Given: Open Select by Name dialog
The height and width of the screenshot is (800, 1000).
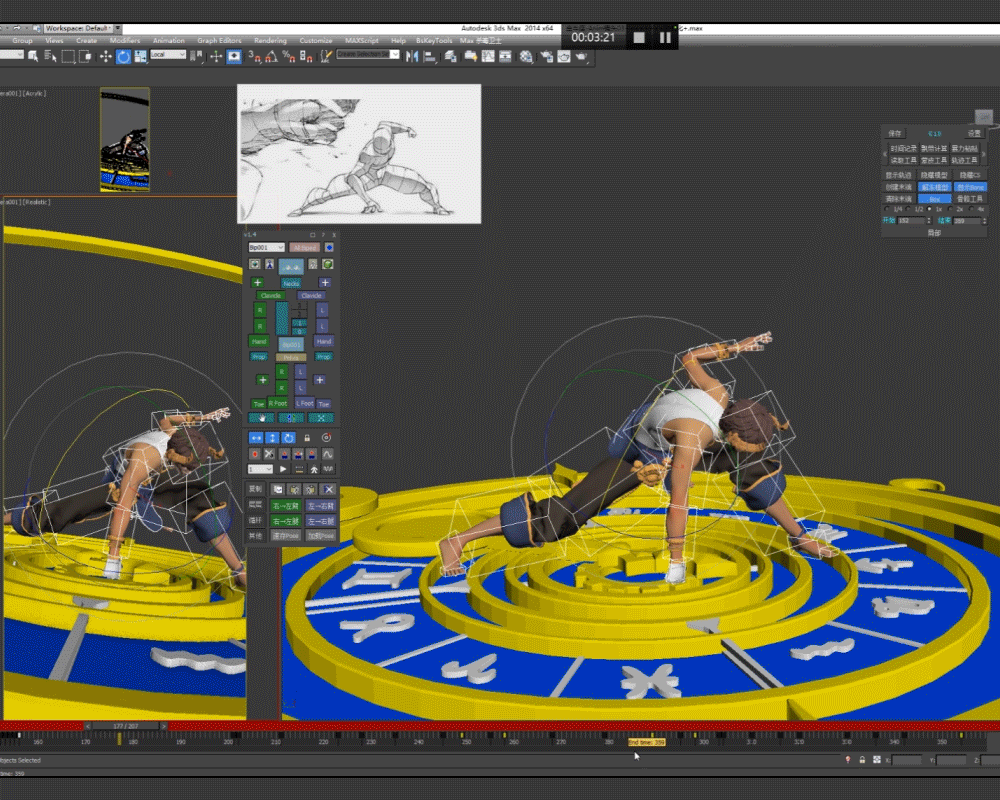Looking at the screenshot, I should (x=50, y=56).
